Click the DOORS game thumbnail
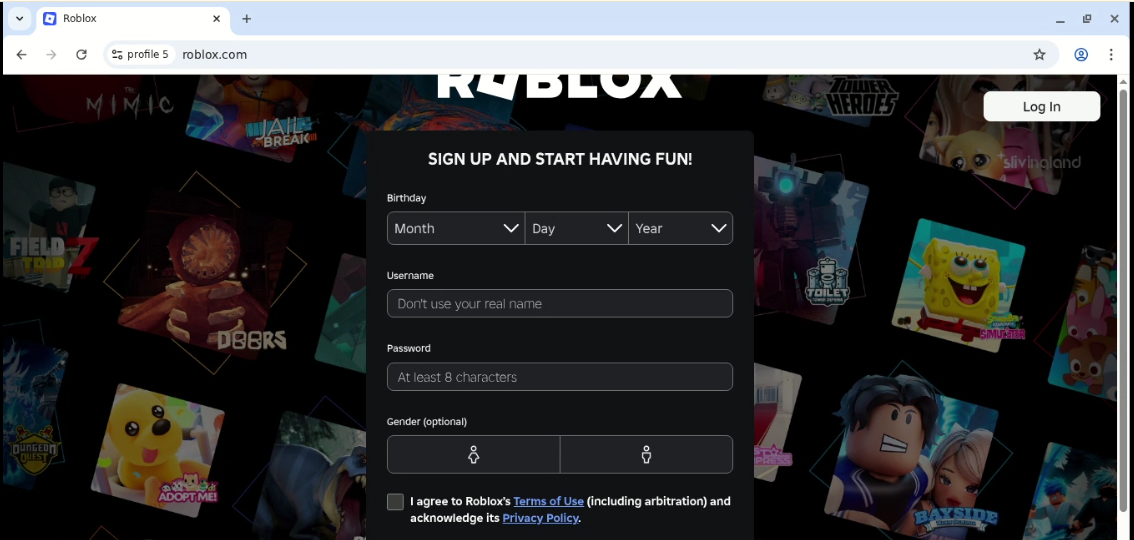Image resolution: width=1134 pixels, height=540 pixels. (204, 273)
